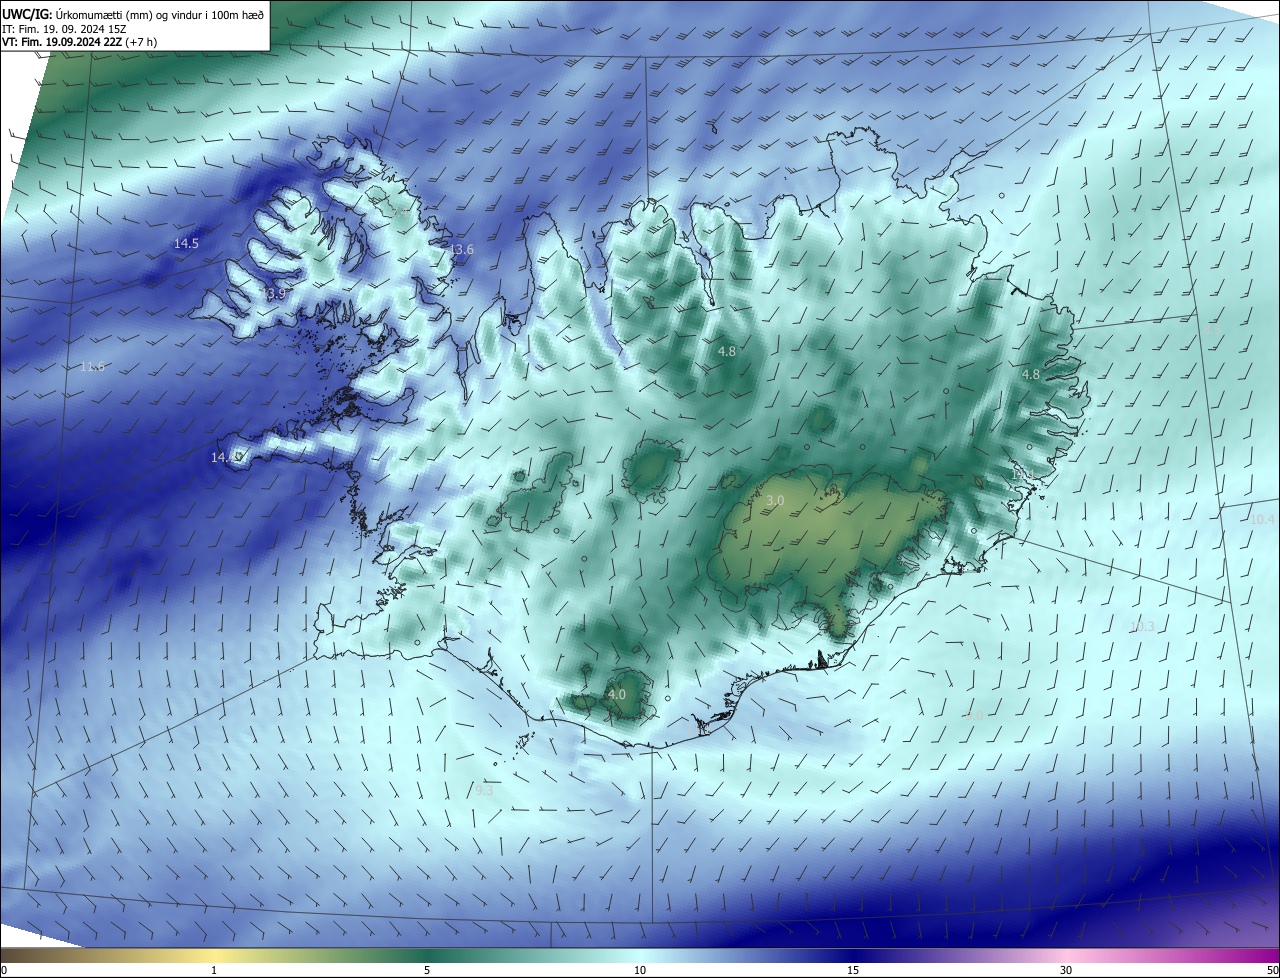Click the 11.6 value label over the sea
This screenshot has height=978, width=1280.
pyautogui.click(x=92, y=367)
